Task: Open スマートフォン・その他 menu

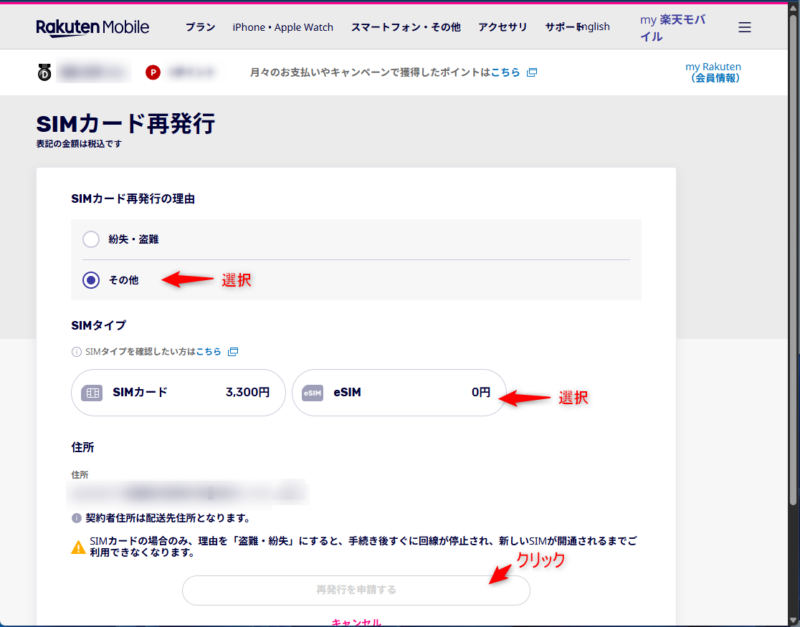Action: point(407,27)
